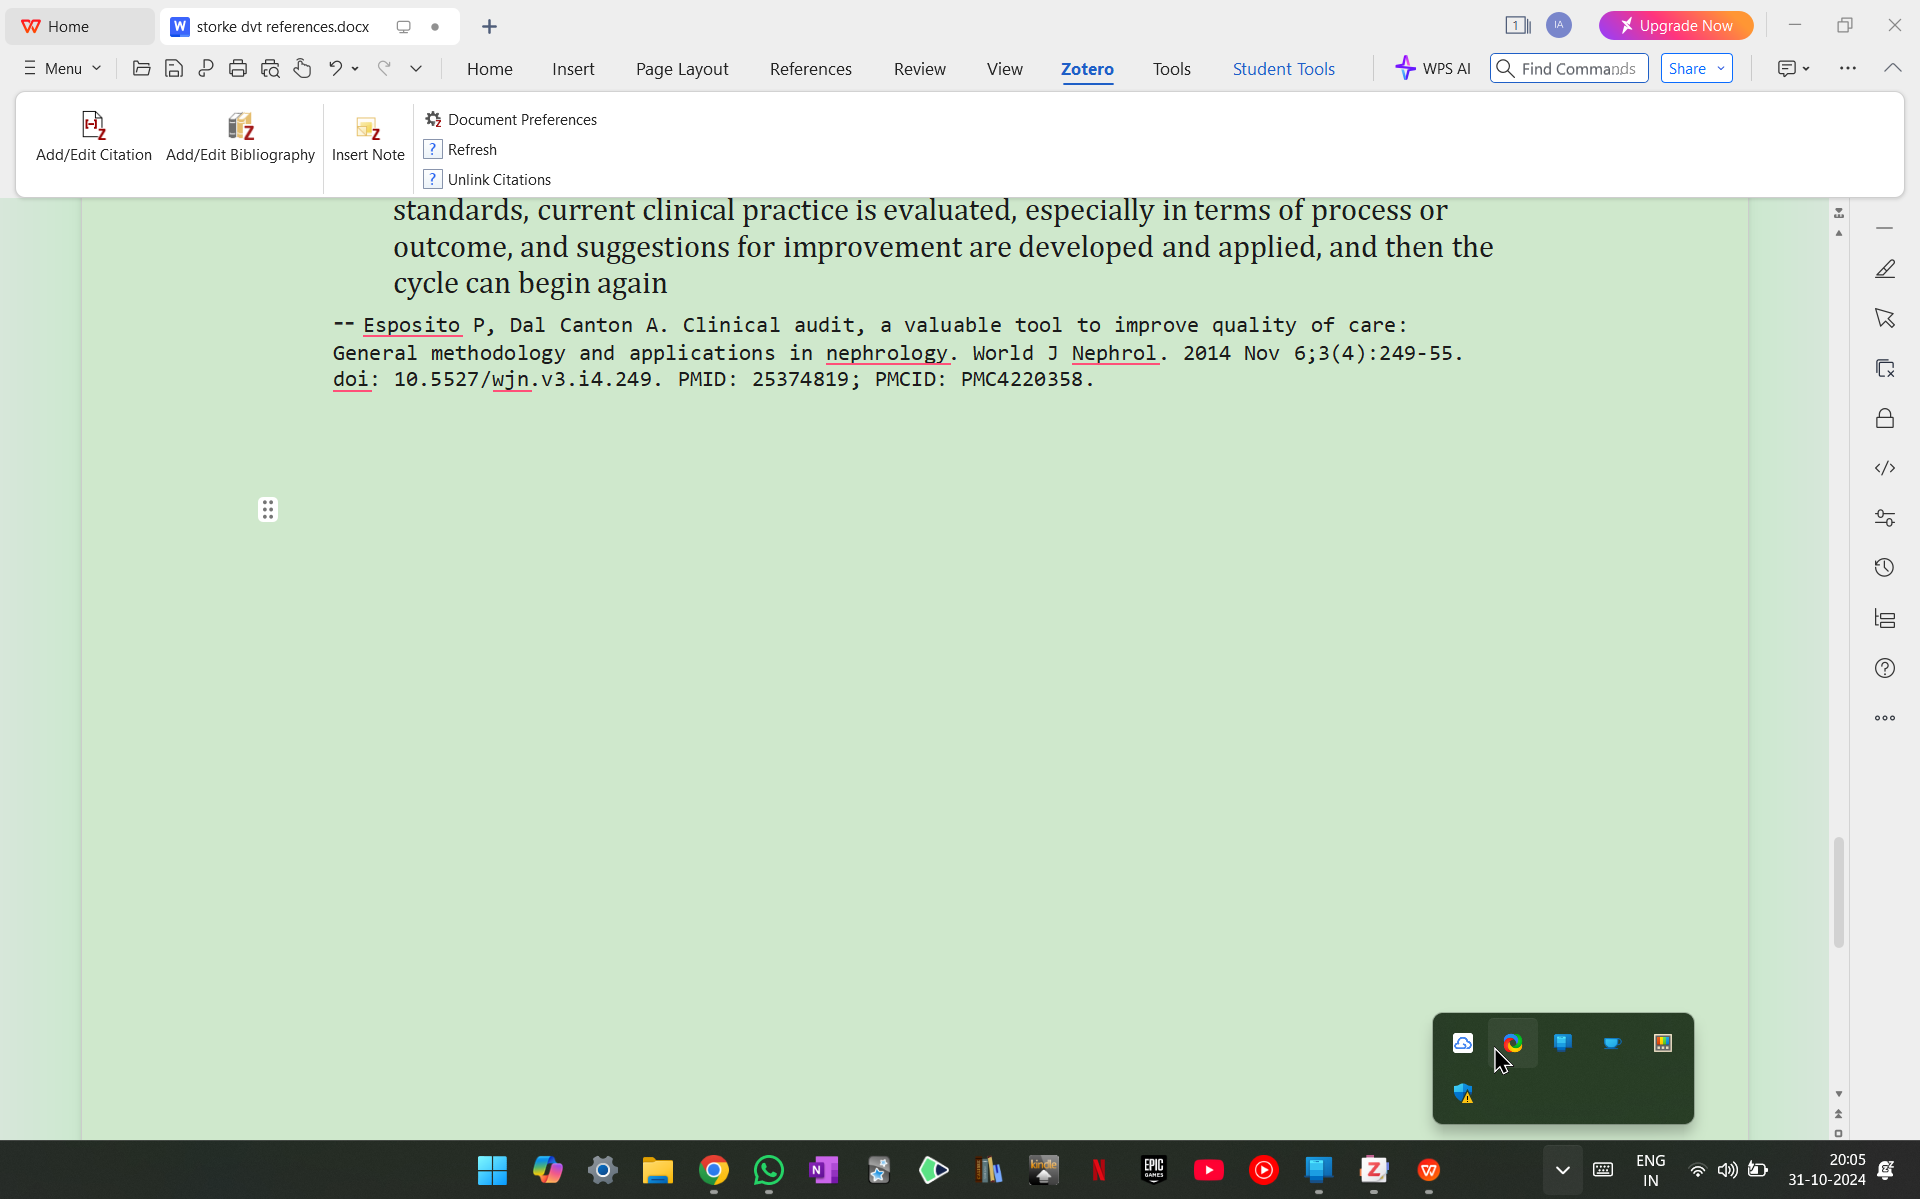Click the vertical document scrollbar thumb
1920x1199 pixels.
click(1838, 892)
